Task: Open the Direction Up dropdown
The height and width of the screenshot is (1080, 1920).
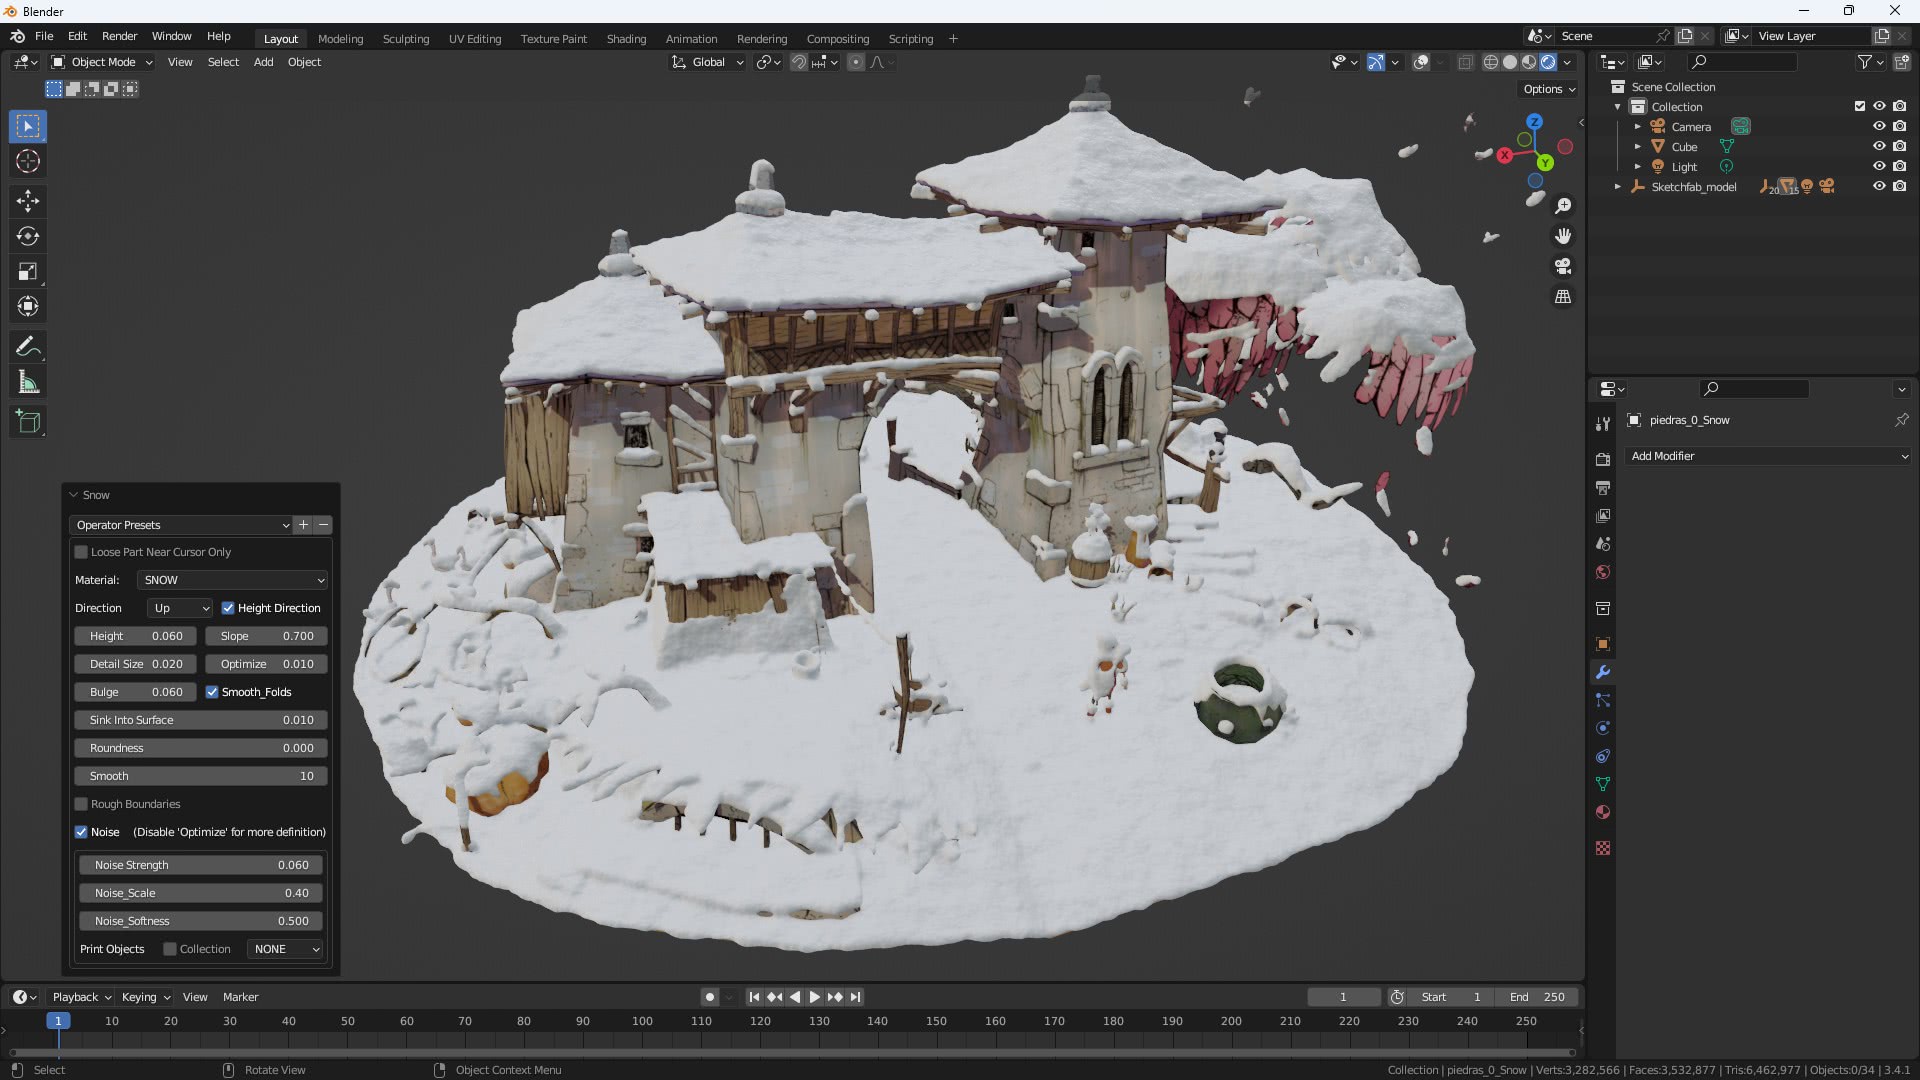Action: (x=180, y=608)
